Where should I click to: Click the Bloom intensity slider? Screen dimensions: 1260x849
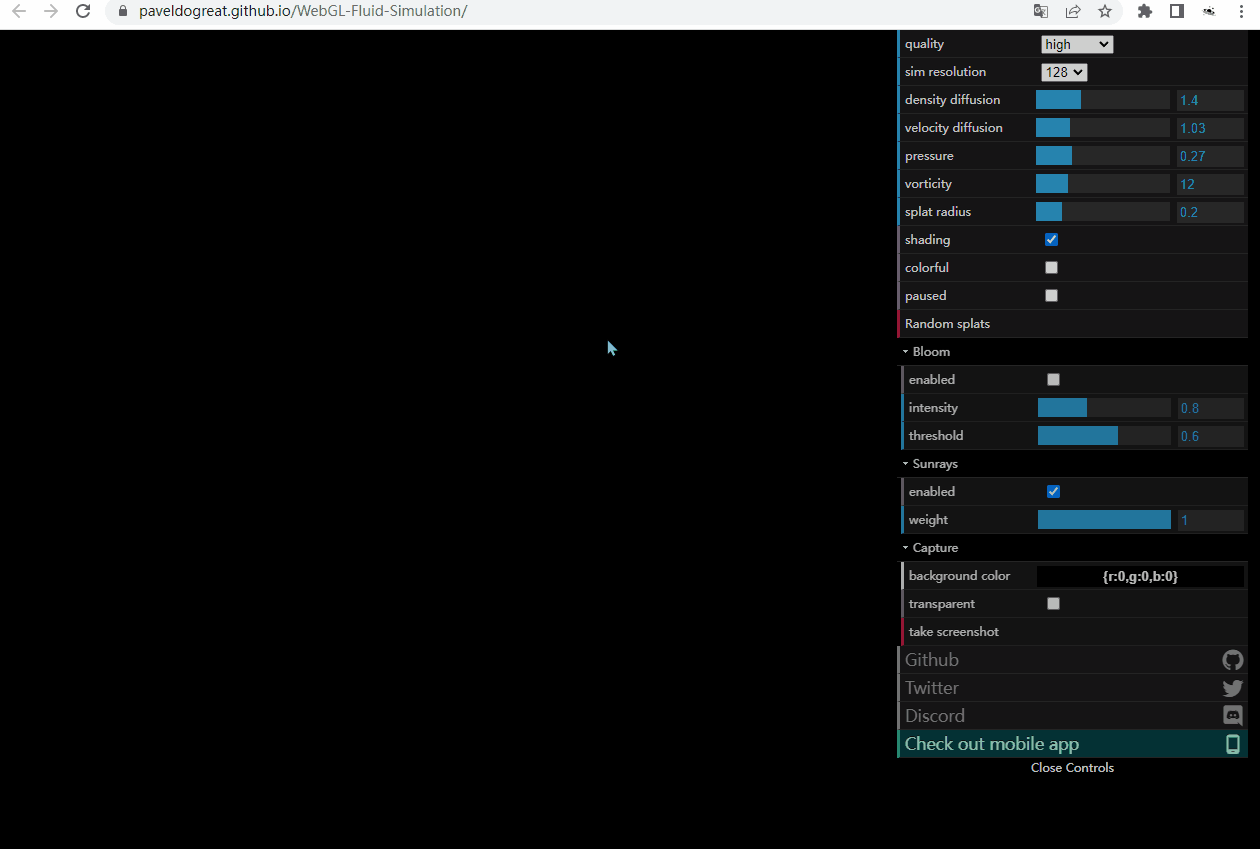tap(1104, 408)
